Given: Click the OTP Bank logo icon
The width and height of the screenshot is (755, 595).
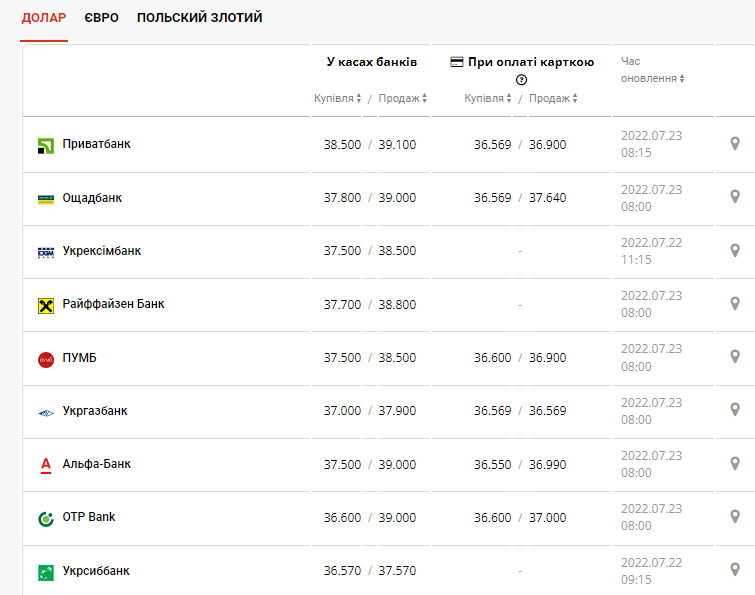Looking at the screenshot, I should click(x=46, y=518).
